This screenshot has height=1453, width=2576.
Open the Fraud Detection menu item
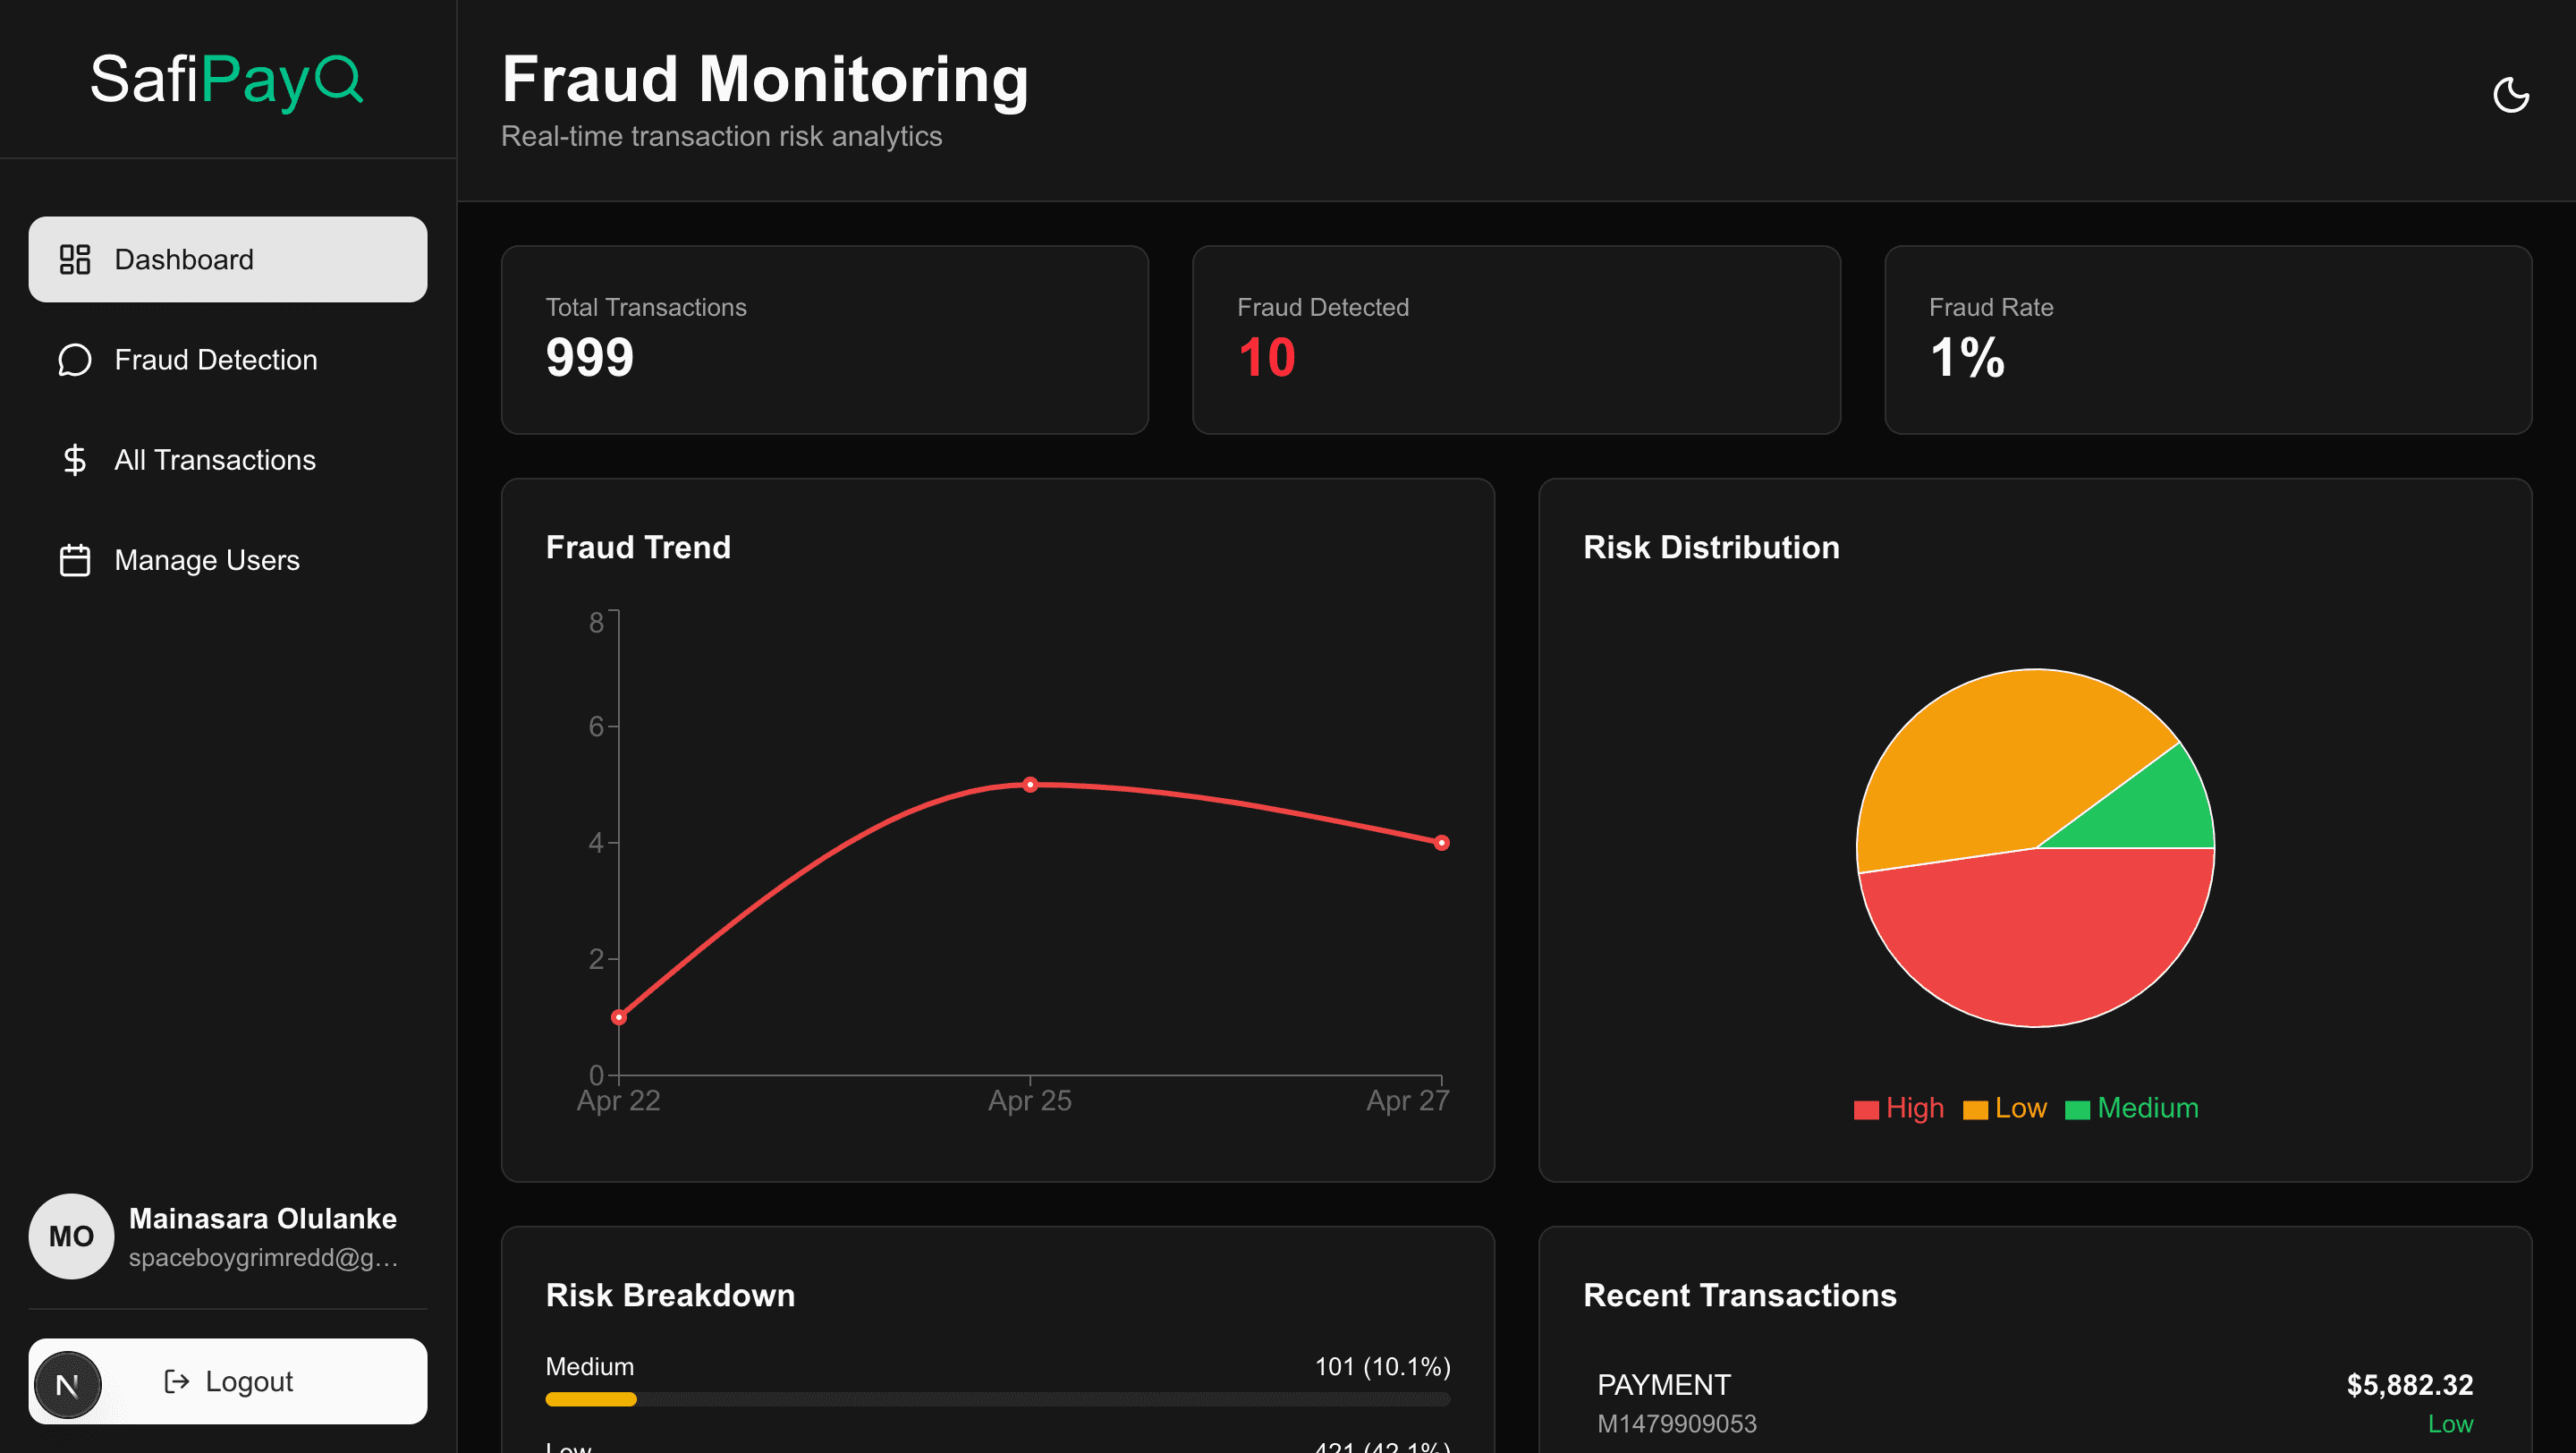click(x=228, y=360)
